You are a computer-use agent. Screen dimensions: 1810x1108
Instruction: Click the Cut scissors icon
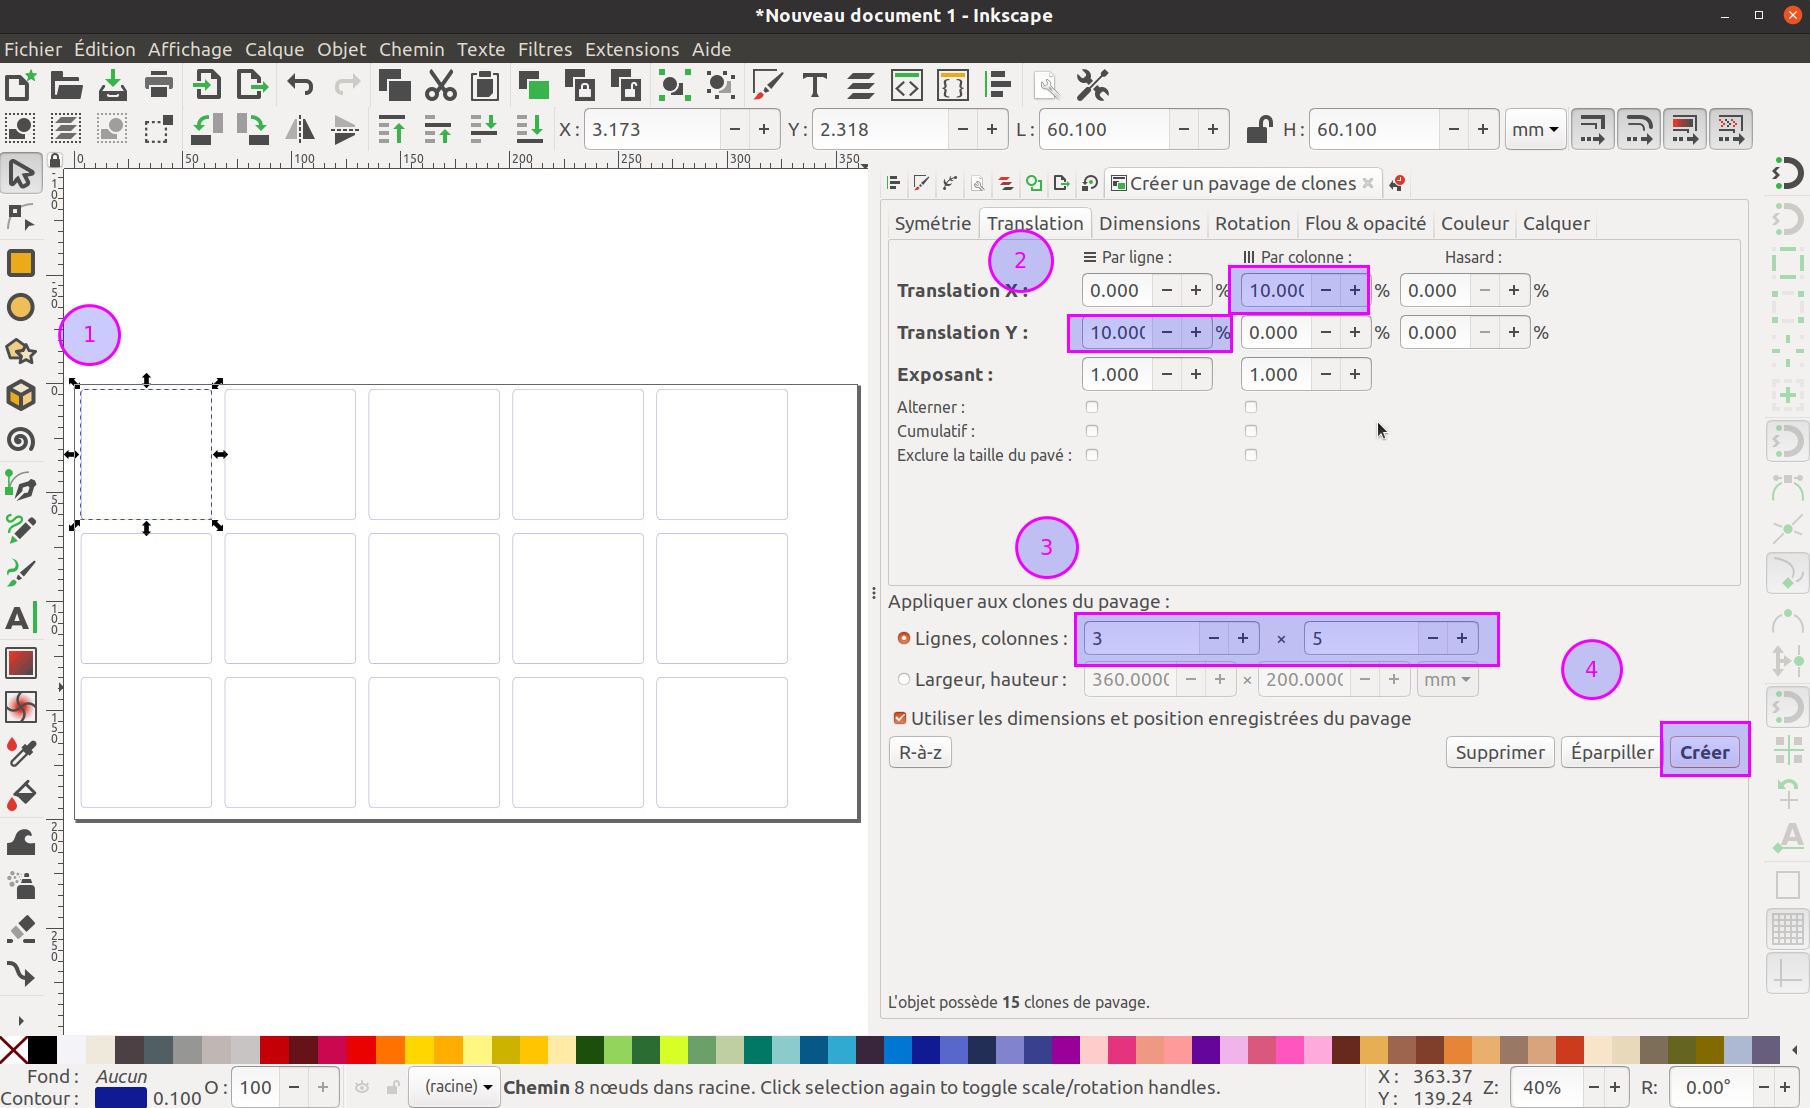[x=440, y=85]
